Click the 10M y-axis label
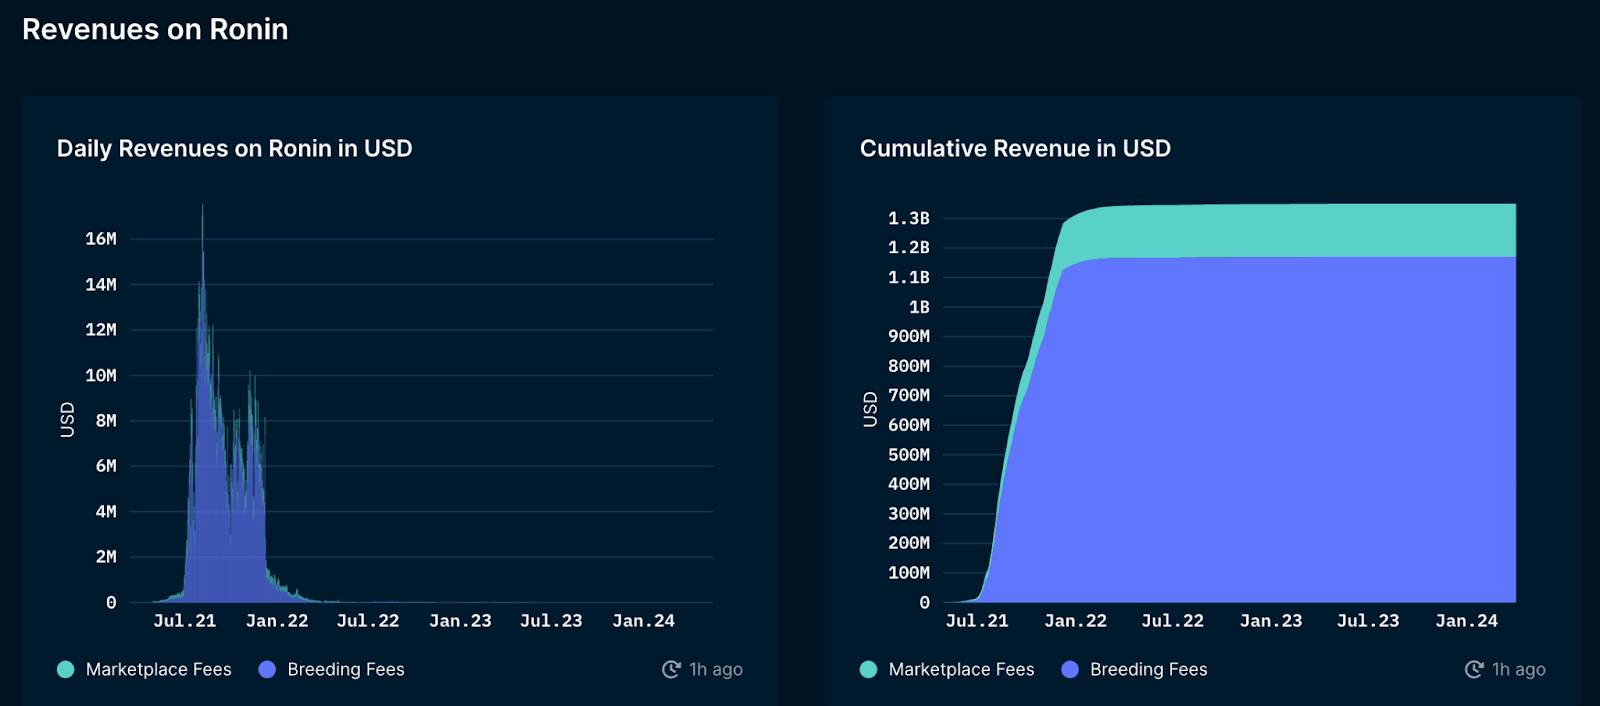This screenshot has height=706, width=1600. [101, 376]
